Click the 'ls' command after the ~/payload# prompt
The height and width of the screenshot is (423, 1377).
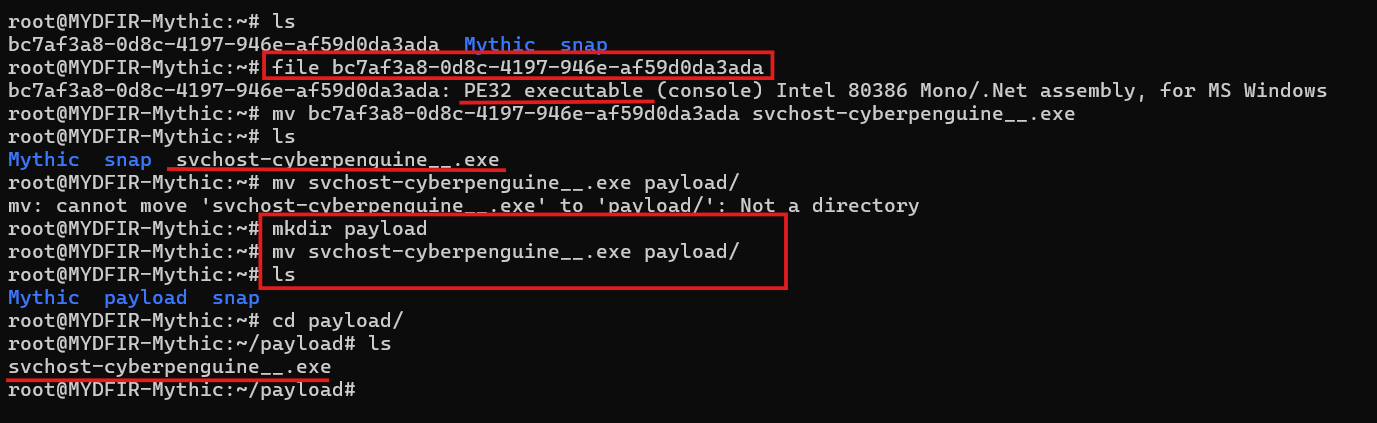[x=379, y=344]
